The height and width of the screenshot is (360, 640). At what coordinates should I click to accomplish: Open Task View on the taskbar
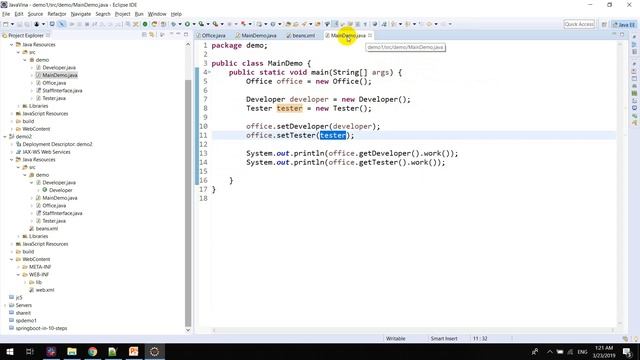click(x=30, y=351)
